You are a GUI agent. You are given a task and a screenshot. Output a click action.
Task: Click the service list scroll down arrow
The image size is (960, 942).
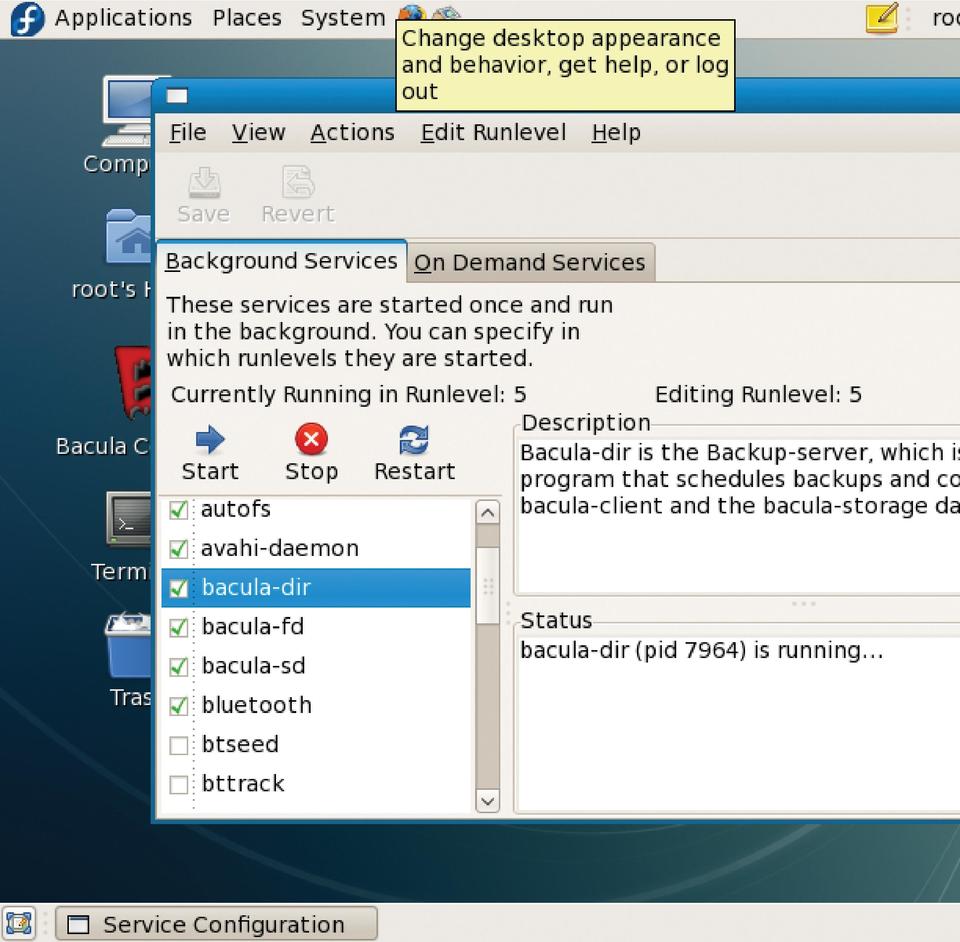pyautogui.click(x=487, y=800)
